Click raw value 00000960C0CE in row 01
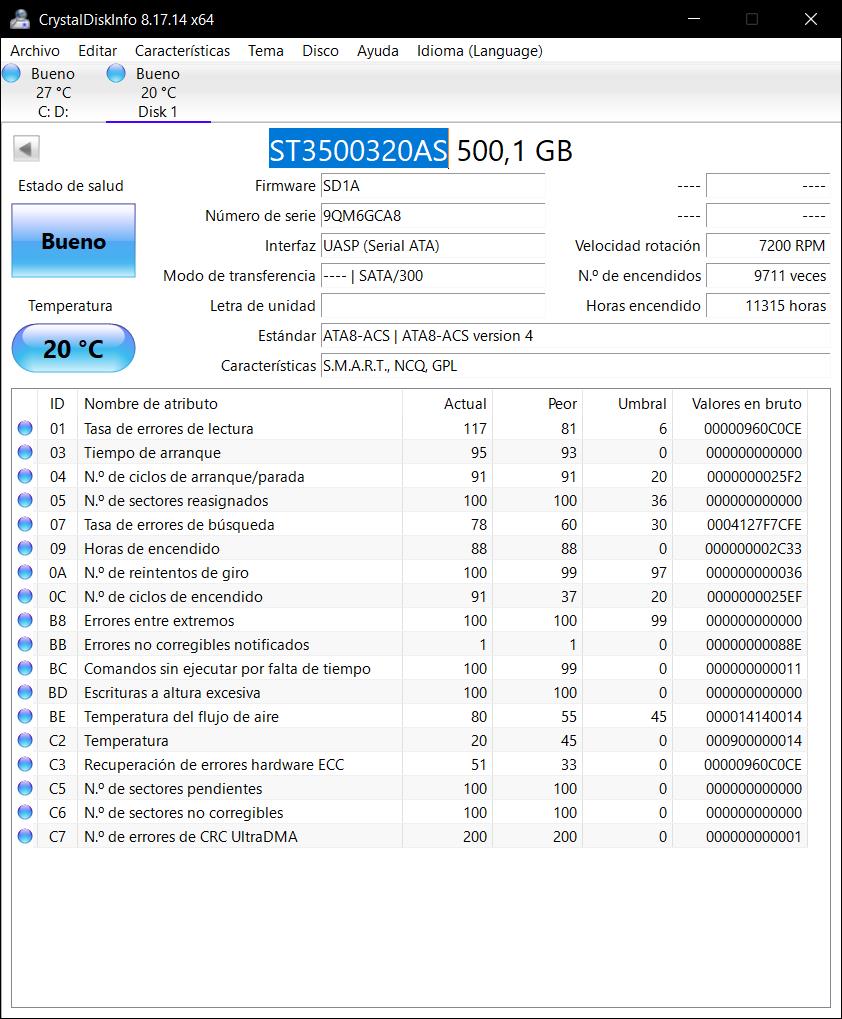842x1019 pixels. [752, 428]
